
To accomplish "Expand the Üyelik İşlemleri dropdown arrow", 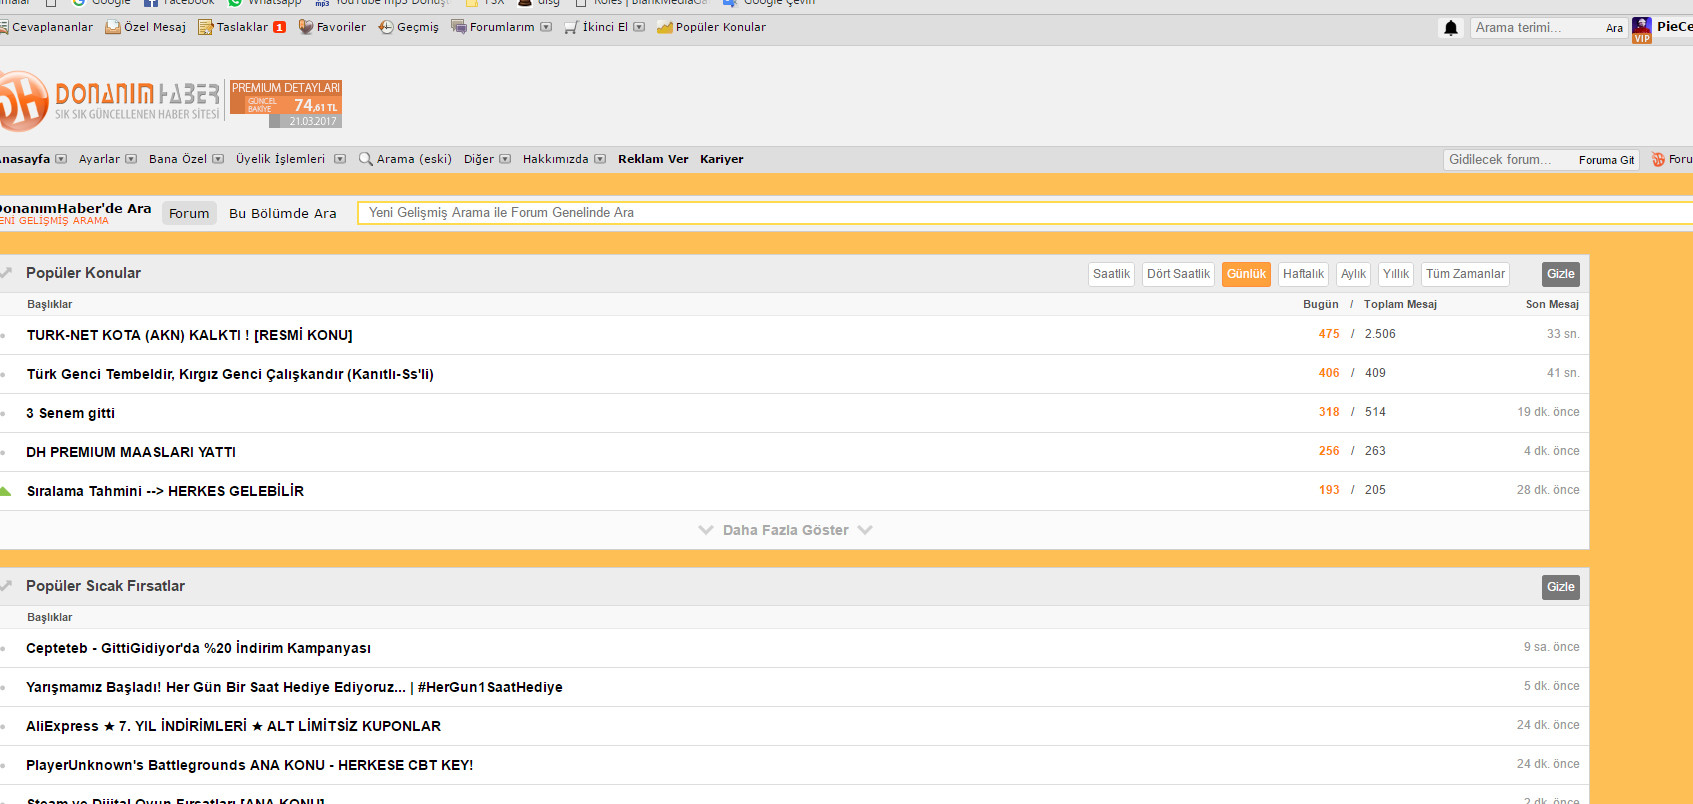I will coord(340,159).
